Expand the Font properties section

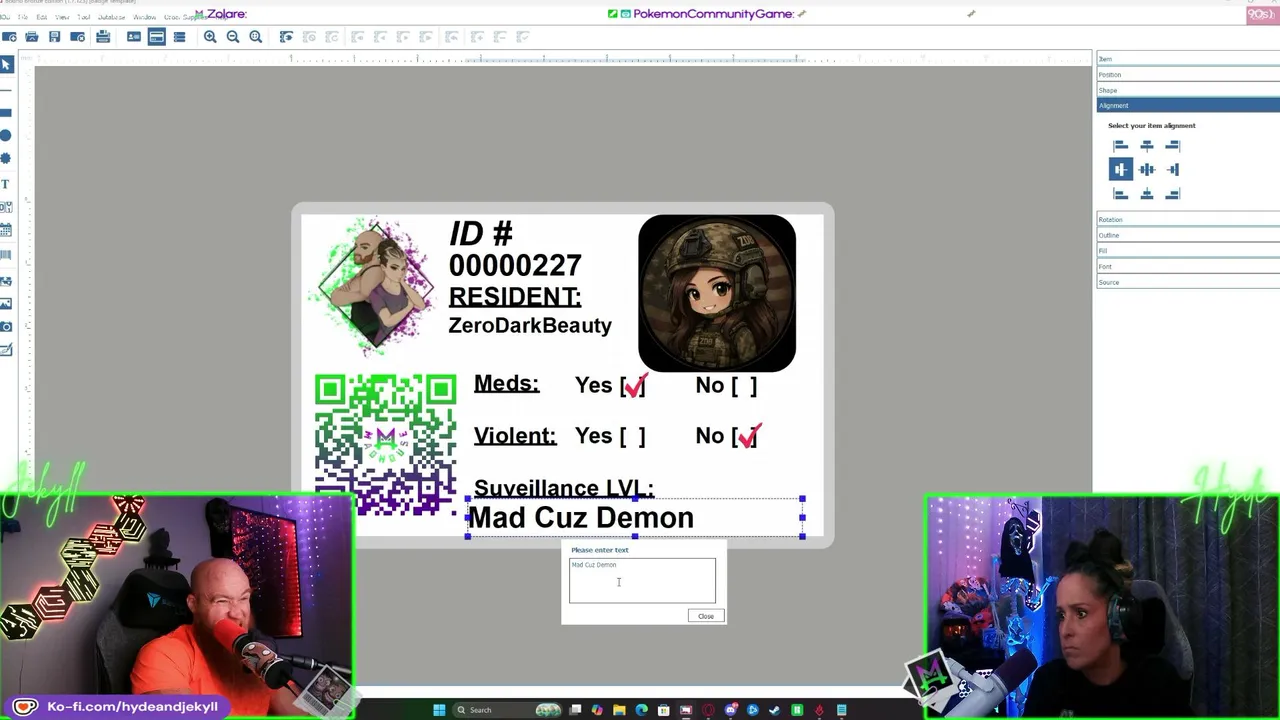[x=1188, y=267]
